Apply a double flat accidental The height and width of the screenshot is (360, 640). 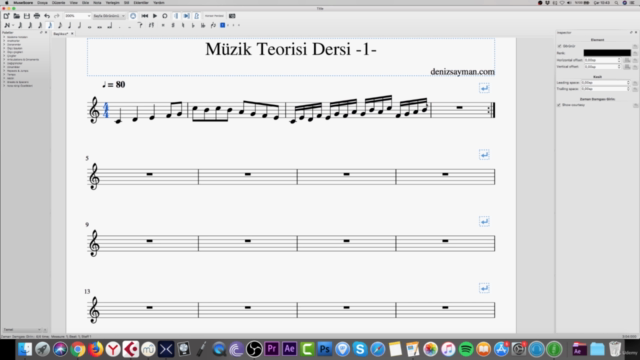pos(203,25)
